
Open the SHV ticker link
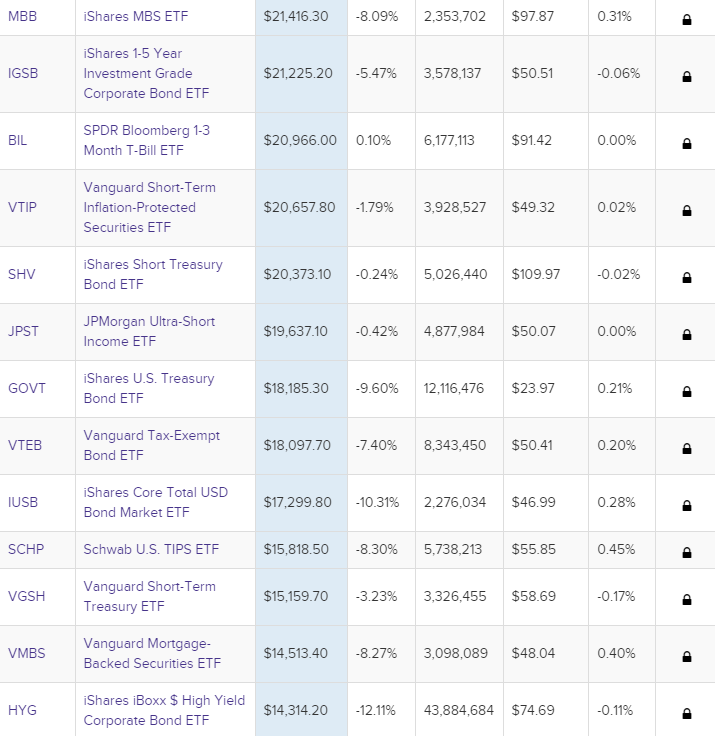click(x=22, y=274)
